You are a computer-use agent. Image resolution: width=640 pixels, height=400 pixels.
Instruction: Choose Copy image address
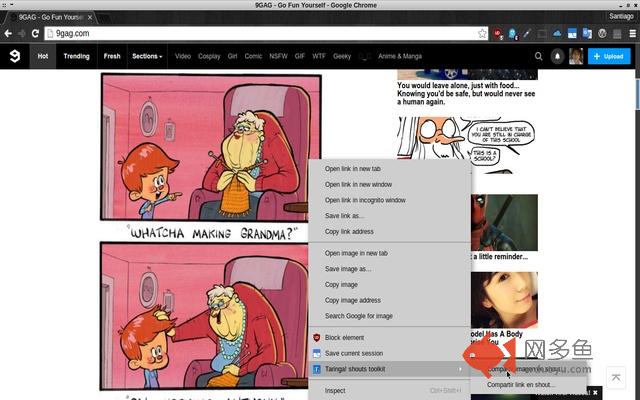click(x=390, y=300)
